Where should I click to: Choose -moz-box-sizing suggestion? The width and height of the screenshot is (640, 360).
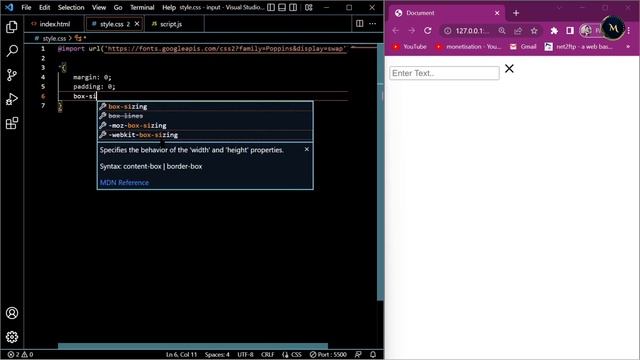(x=205, y=125)
